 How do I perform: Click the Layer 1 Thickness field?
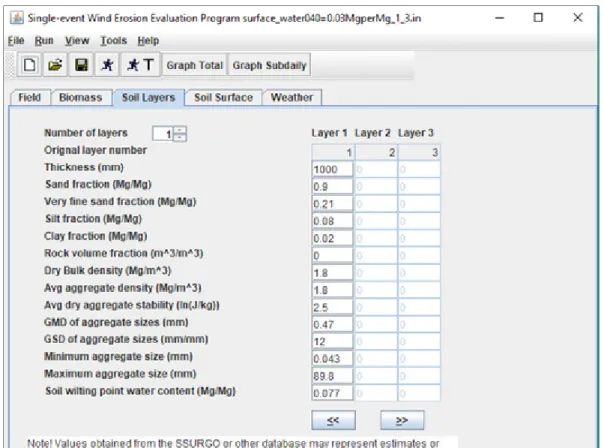point(332,169)
